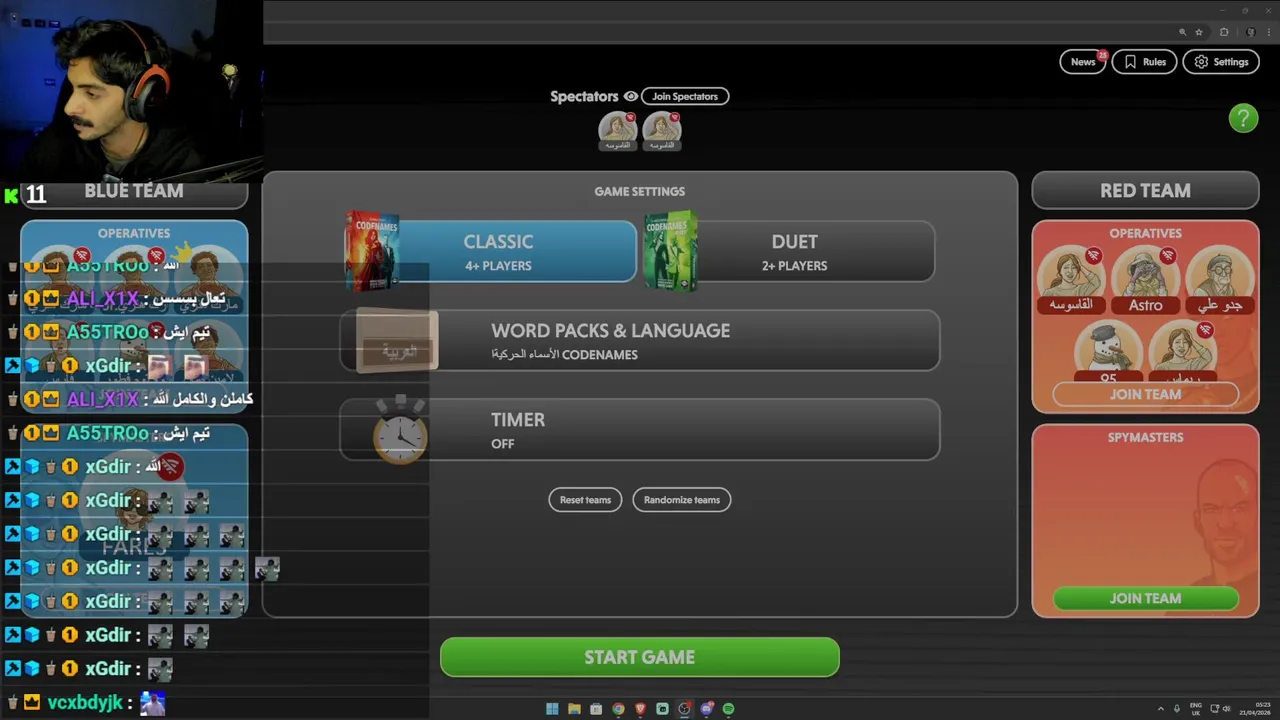Click the taskbar volume speaker icon
Image resolution: width=1280 pixels, height=720 pixels.
pyautogui.click(x=1226, y=709)
